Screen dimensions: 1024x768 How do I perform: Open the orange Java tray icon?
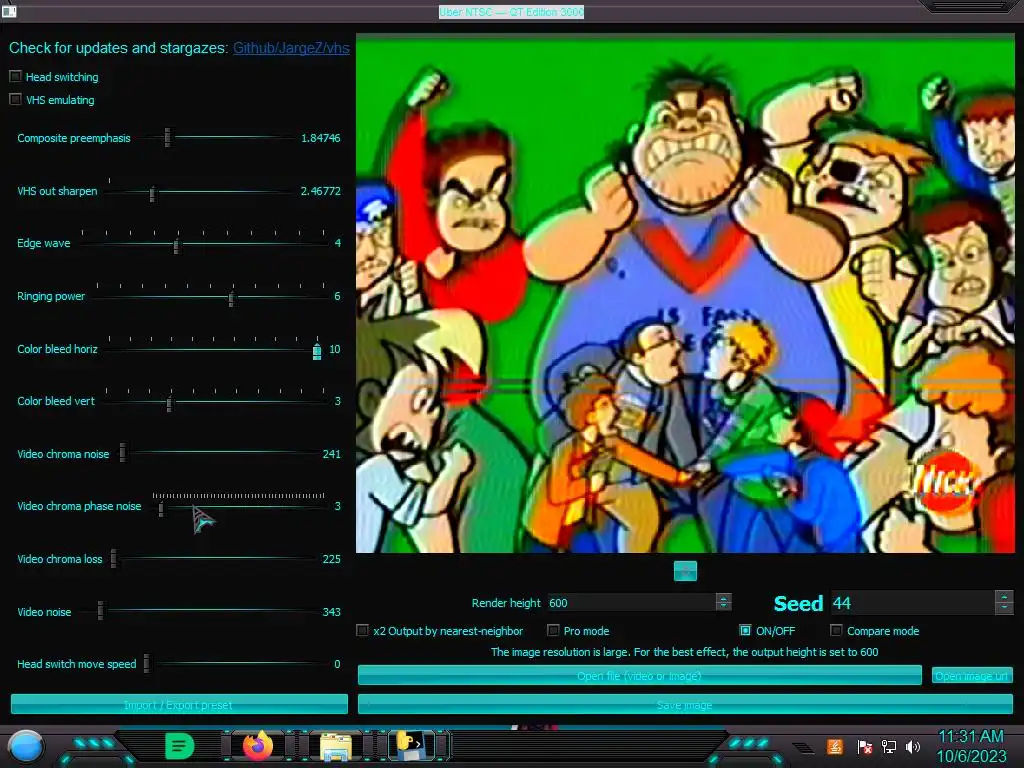(x=835, y=746)
